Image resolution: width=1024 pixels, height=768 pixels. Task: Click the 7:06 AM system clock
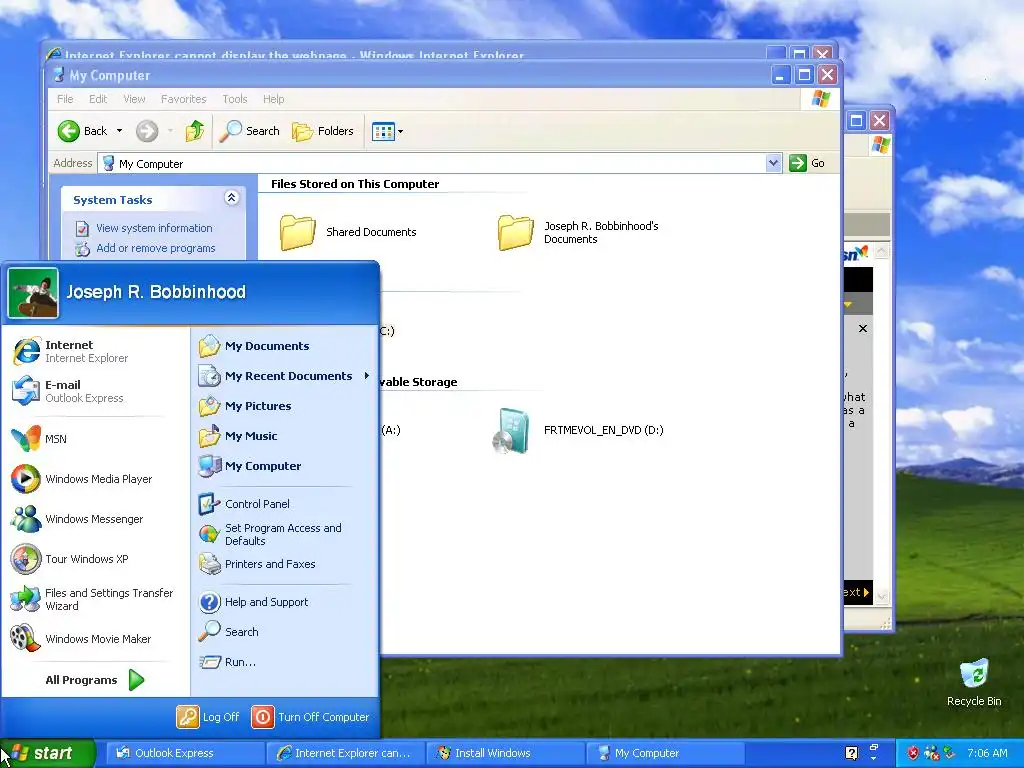987,753
